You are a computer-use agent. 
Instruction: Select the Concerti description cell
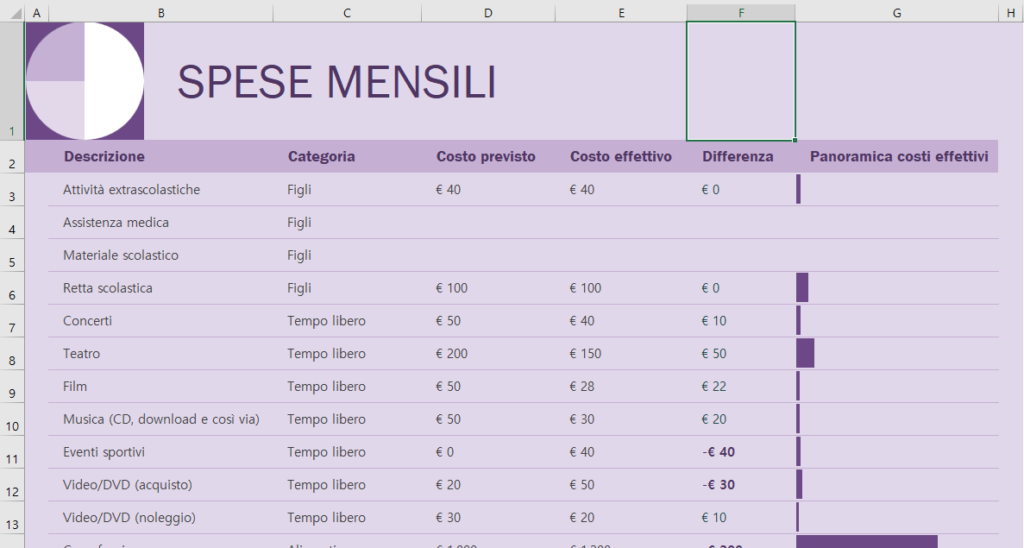pyautogui.click(x=161, y=321)
